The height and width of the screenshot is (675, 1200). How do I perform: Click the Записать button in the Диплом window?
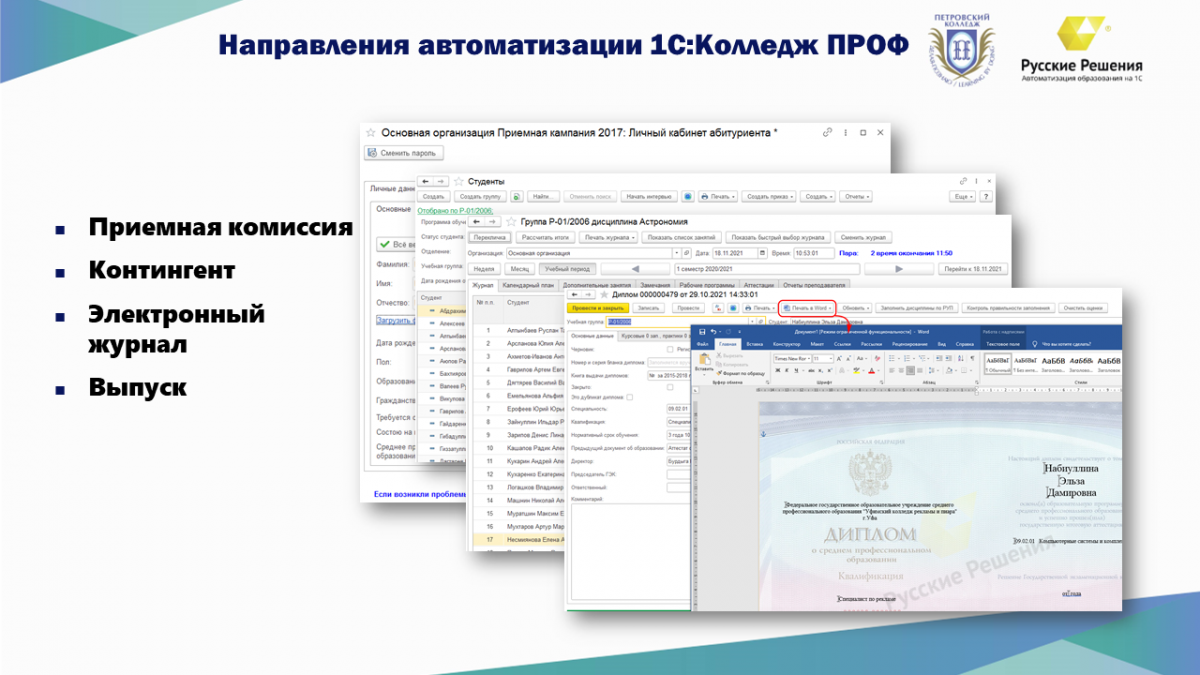point(647,307)
